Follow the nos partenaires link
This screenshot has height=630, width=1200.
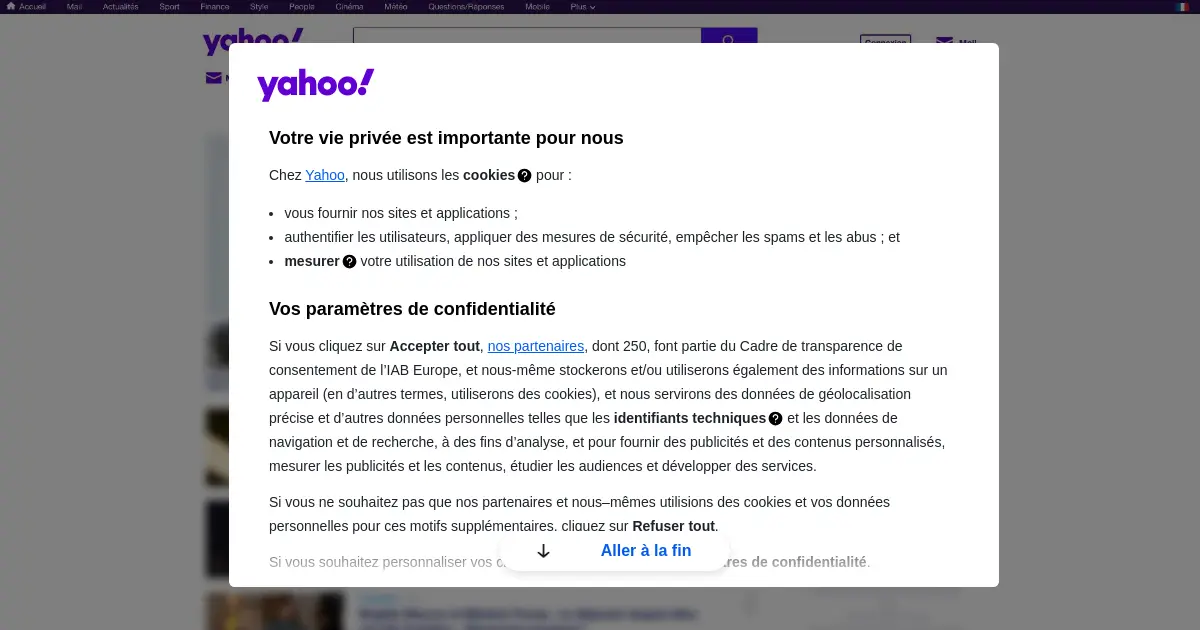tap(536, 346)
